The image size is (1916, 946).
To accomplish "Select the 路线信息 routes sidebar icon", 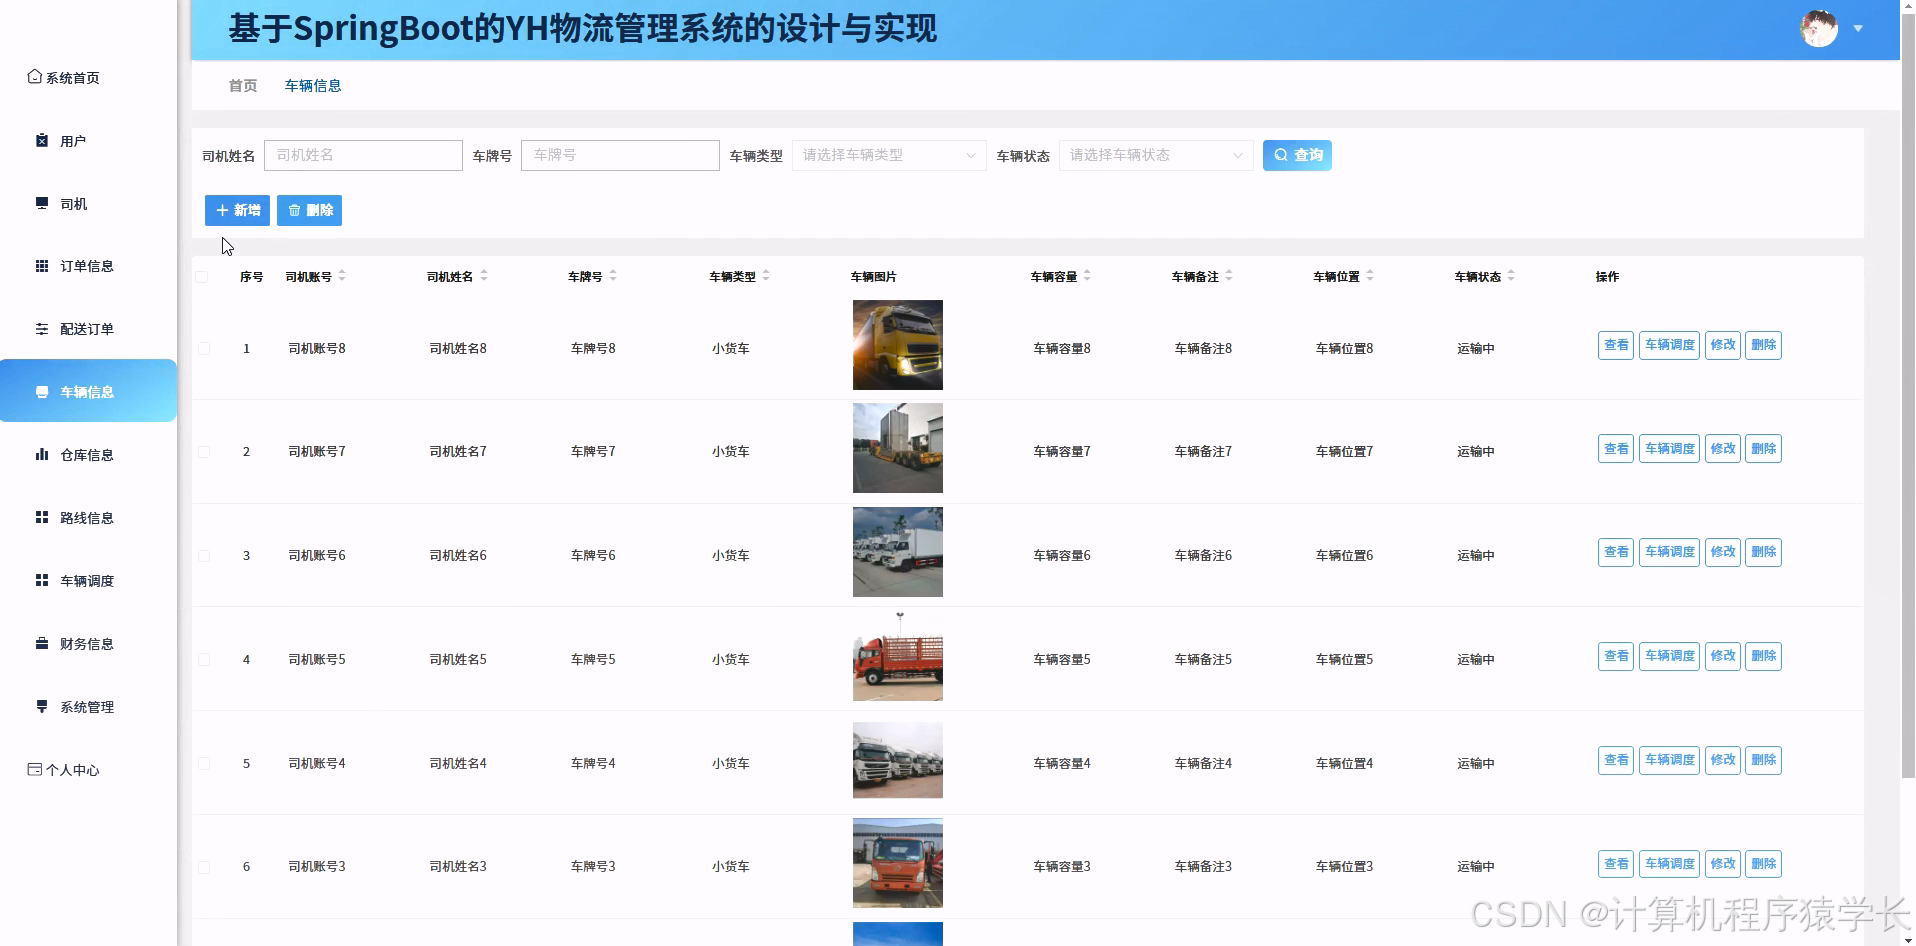I will pyautogui.click(x=41, y=517).
